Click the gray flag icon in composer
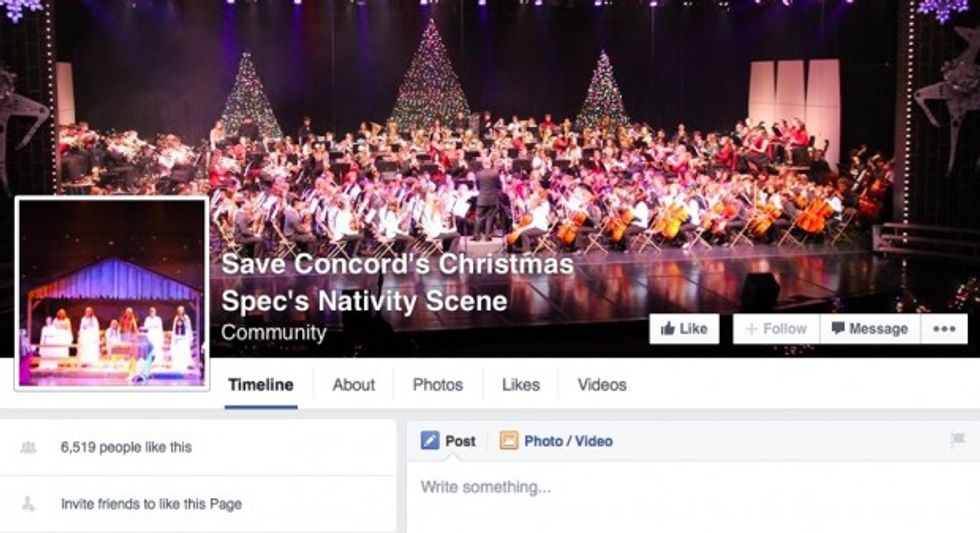The height and width of the screenshot is (533, 980). 957,440
